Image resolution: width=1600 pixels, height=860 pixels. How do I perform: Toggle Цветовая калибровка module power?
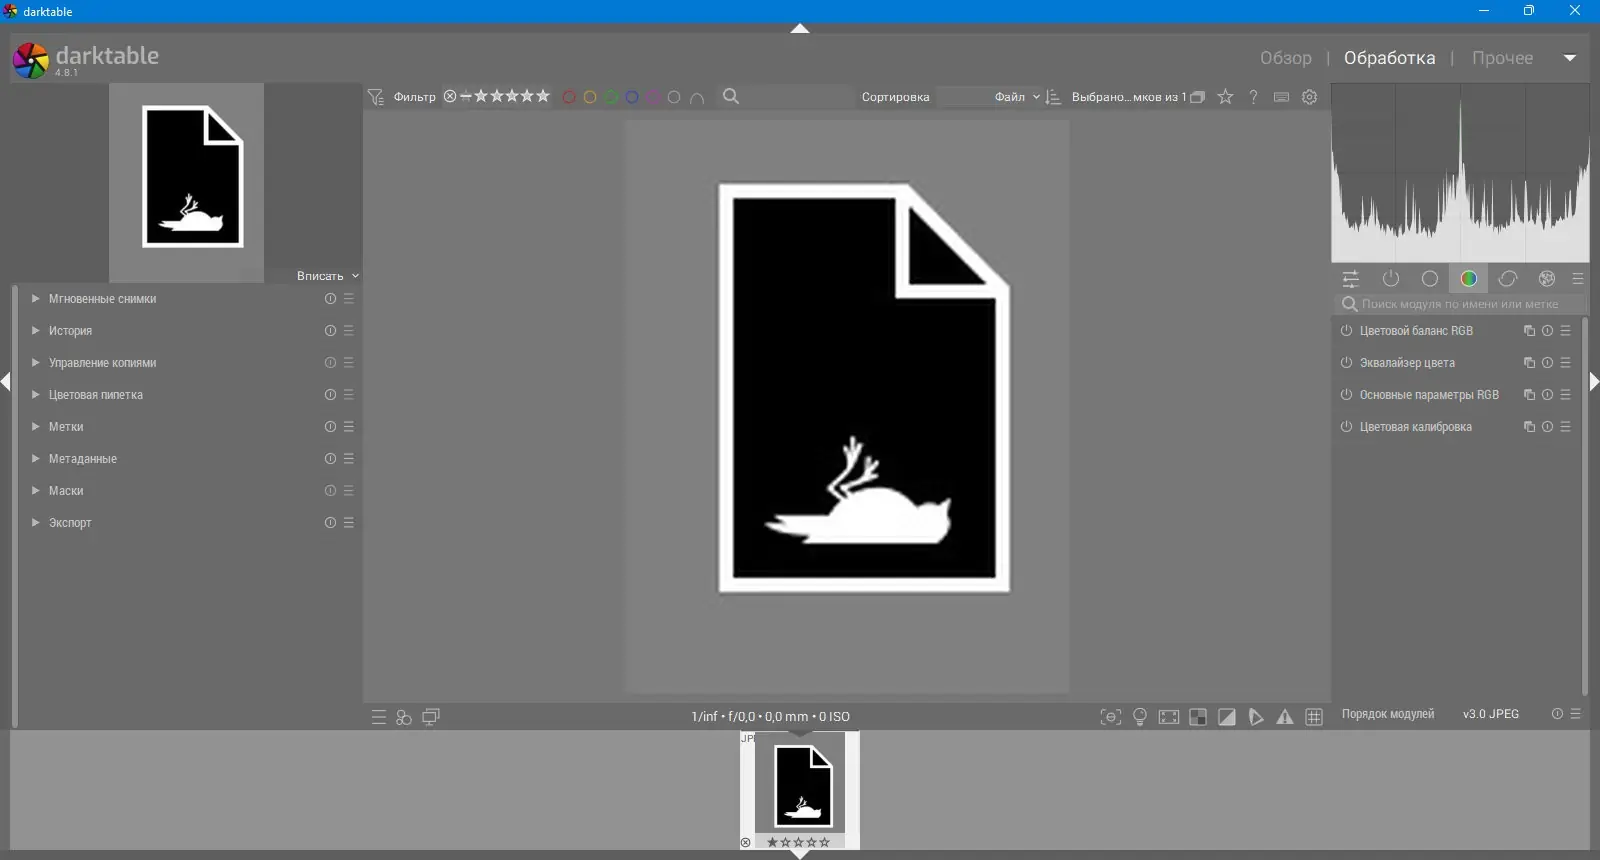(x=1347, y=427)
